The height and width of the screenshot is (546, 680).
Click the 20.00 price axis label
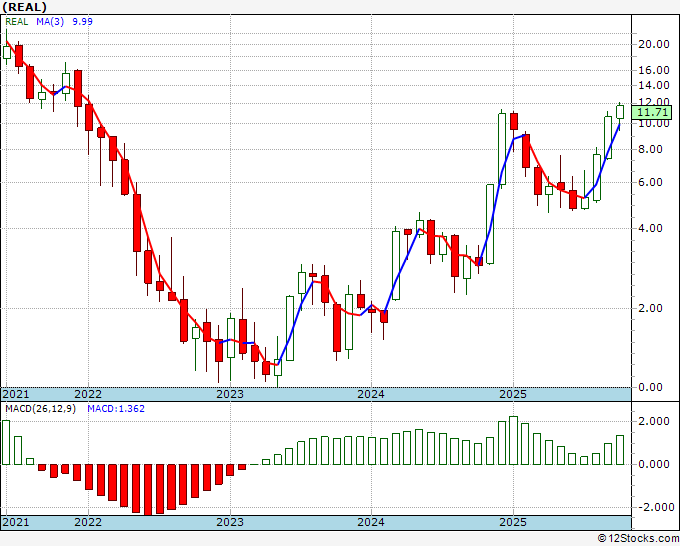tap(654, 44)
